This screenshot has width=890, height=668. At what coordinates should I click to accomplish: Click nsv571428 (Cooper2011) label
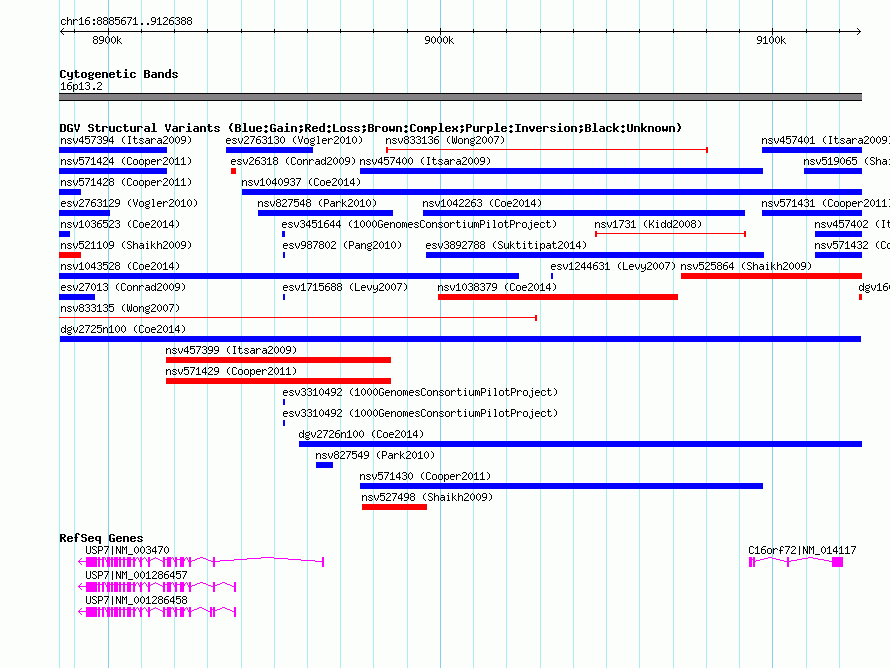point(126,182)
